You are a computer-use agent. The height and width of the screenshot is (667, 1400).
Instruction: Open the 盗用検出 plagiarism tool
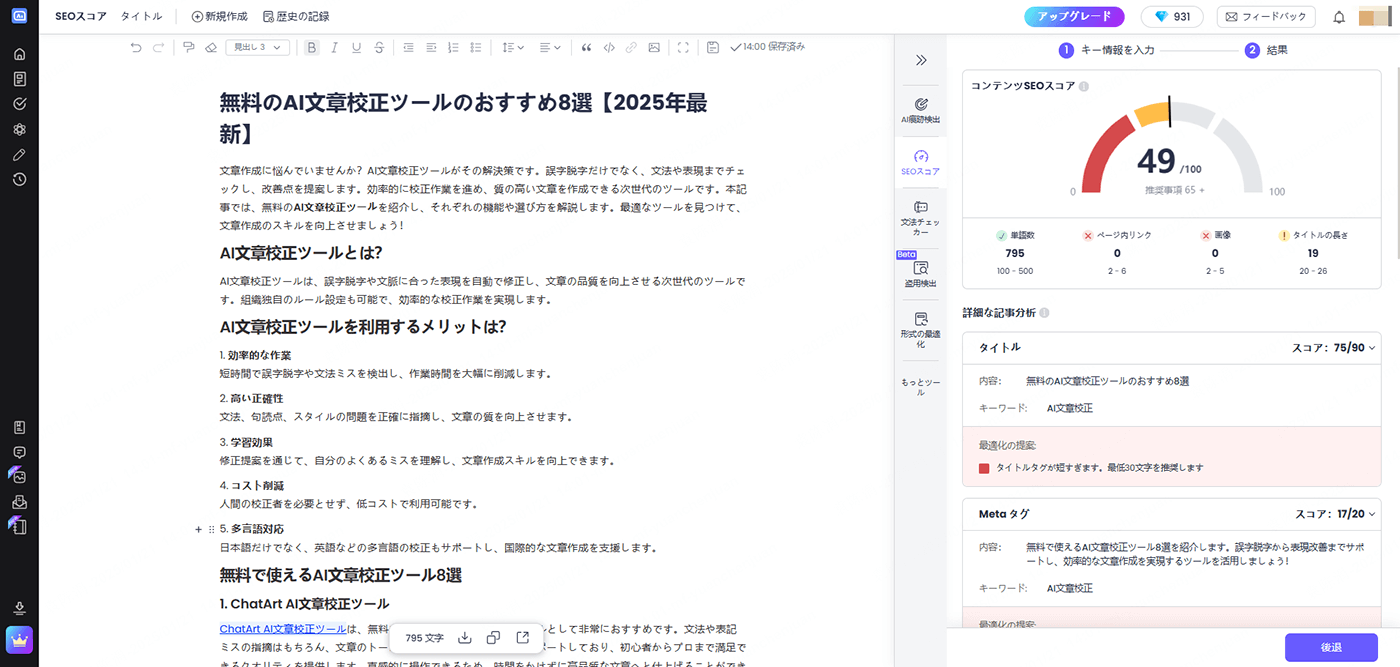921,275
